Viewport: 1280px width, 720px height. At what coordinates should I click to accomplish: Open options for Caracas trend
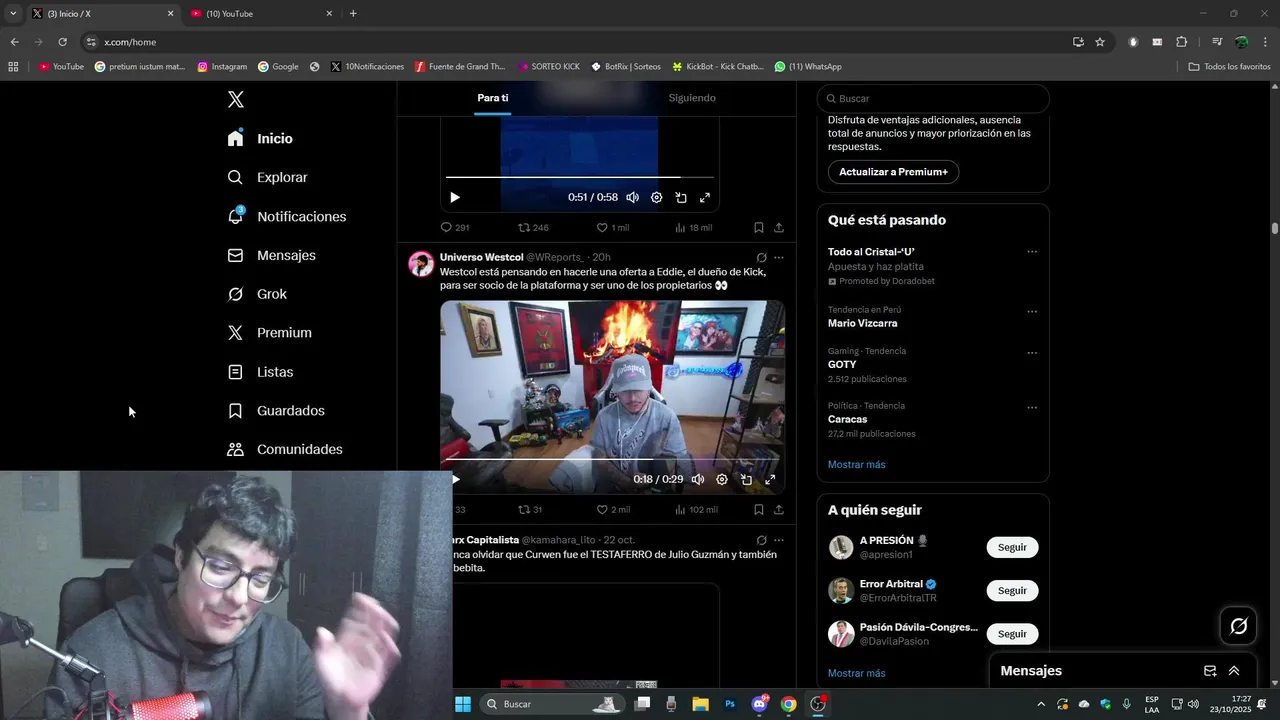pyautogui.click(x=1032, y=407)
